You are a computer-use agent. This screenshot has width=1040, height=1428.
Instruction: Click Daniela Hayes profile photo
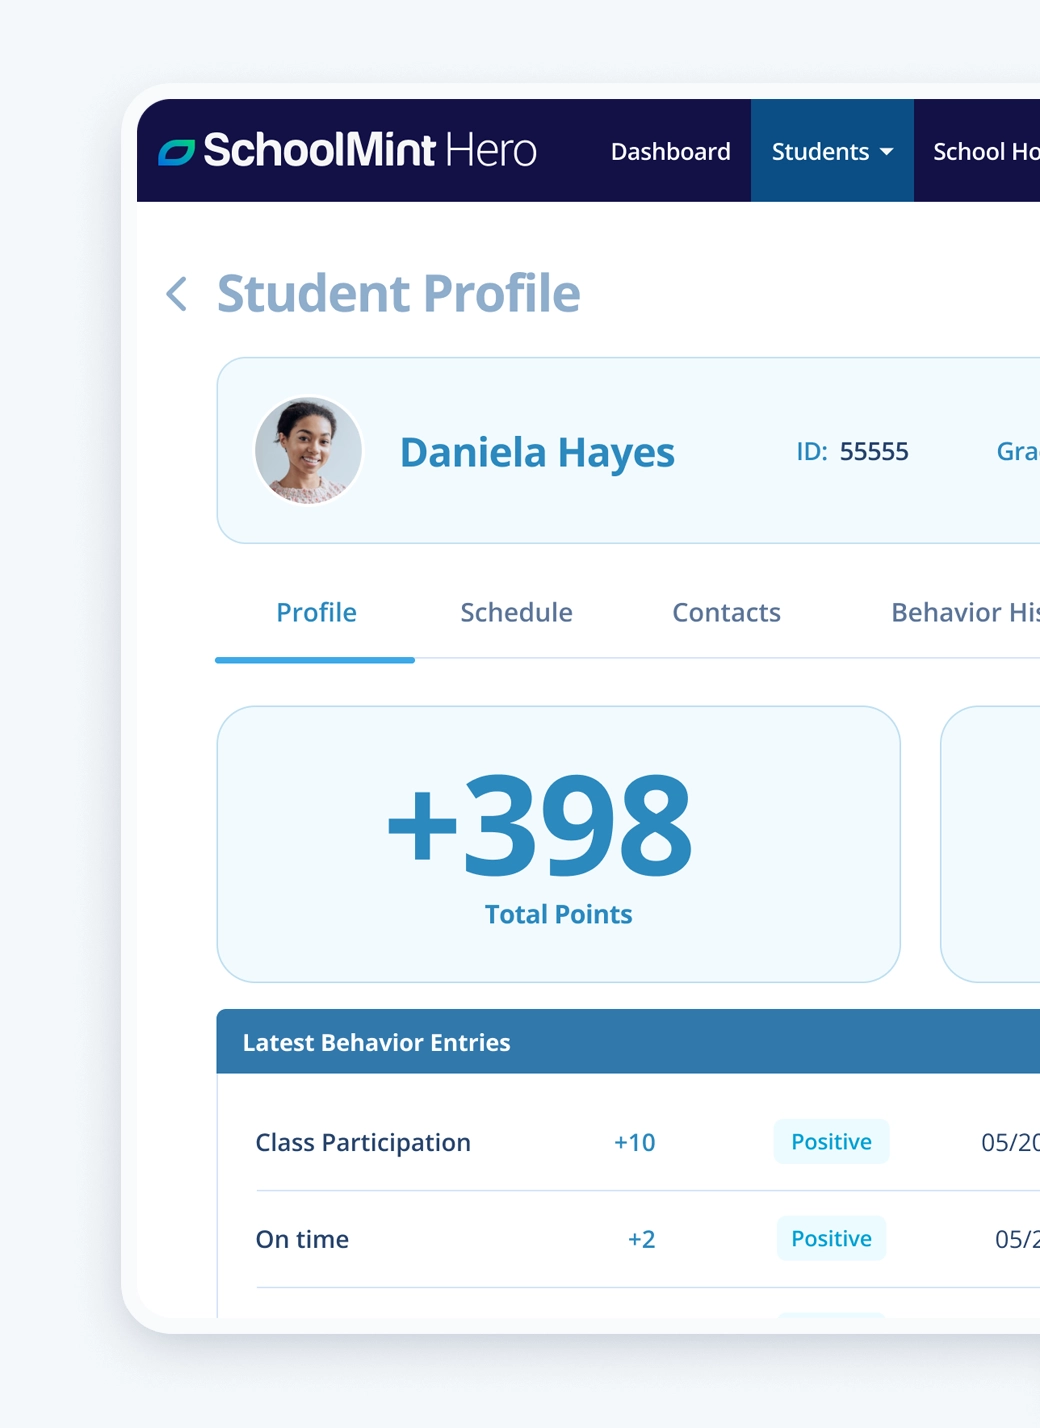point(308,450)
